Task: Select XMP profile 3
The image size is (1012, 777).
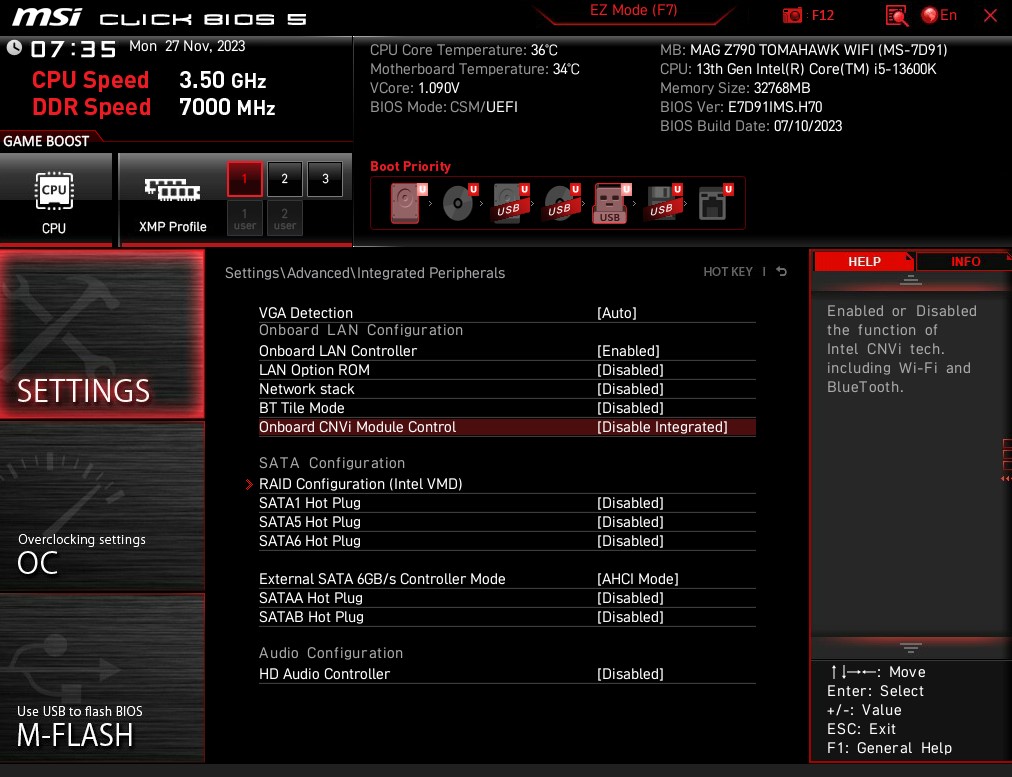Action: coord(325,179)
